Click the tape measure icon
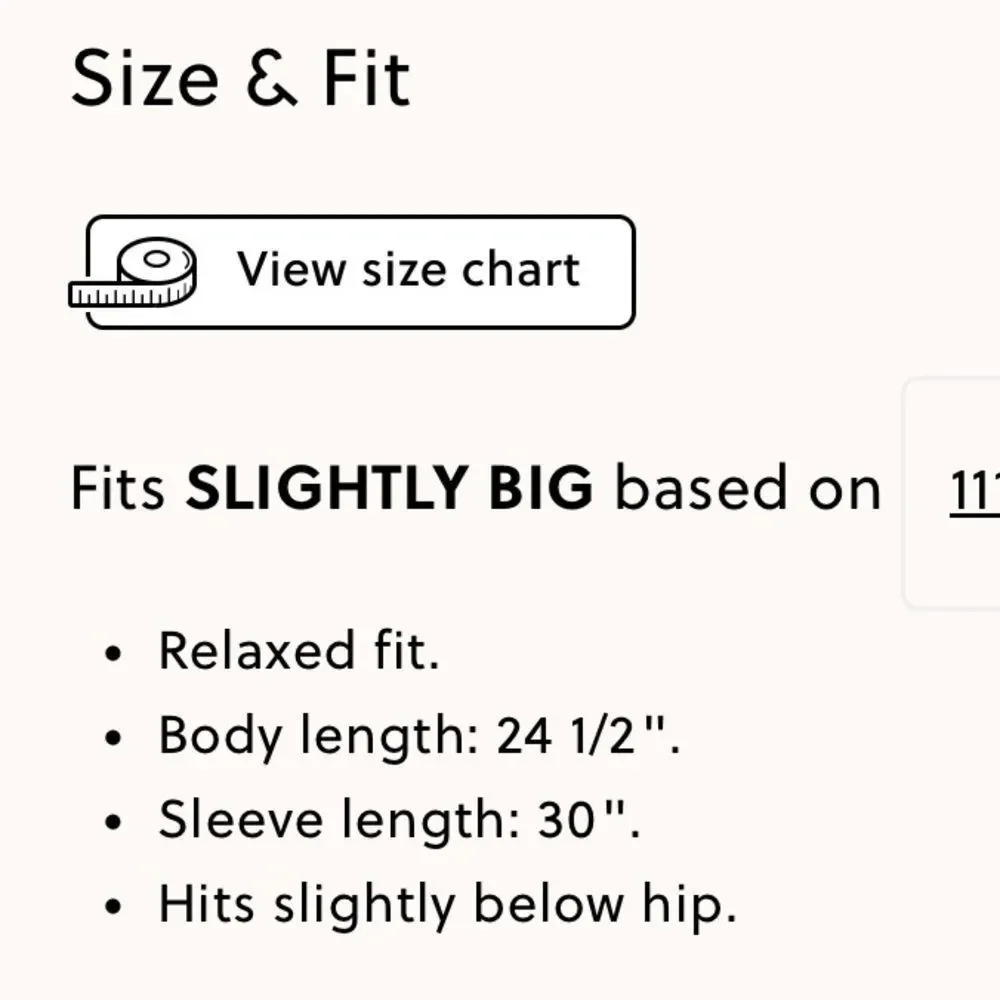Screen dimensions: 1000x1000 point(133,272)
